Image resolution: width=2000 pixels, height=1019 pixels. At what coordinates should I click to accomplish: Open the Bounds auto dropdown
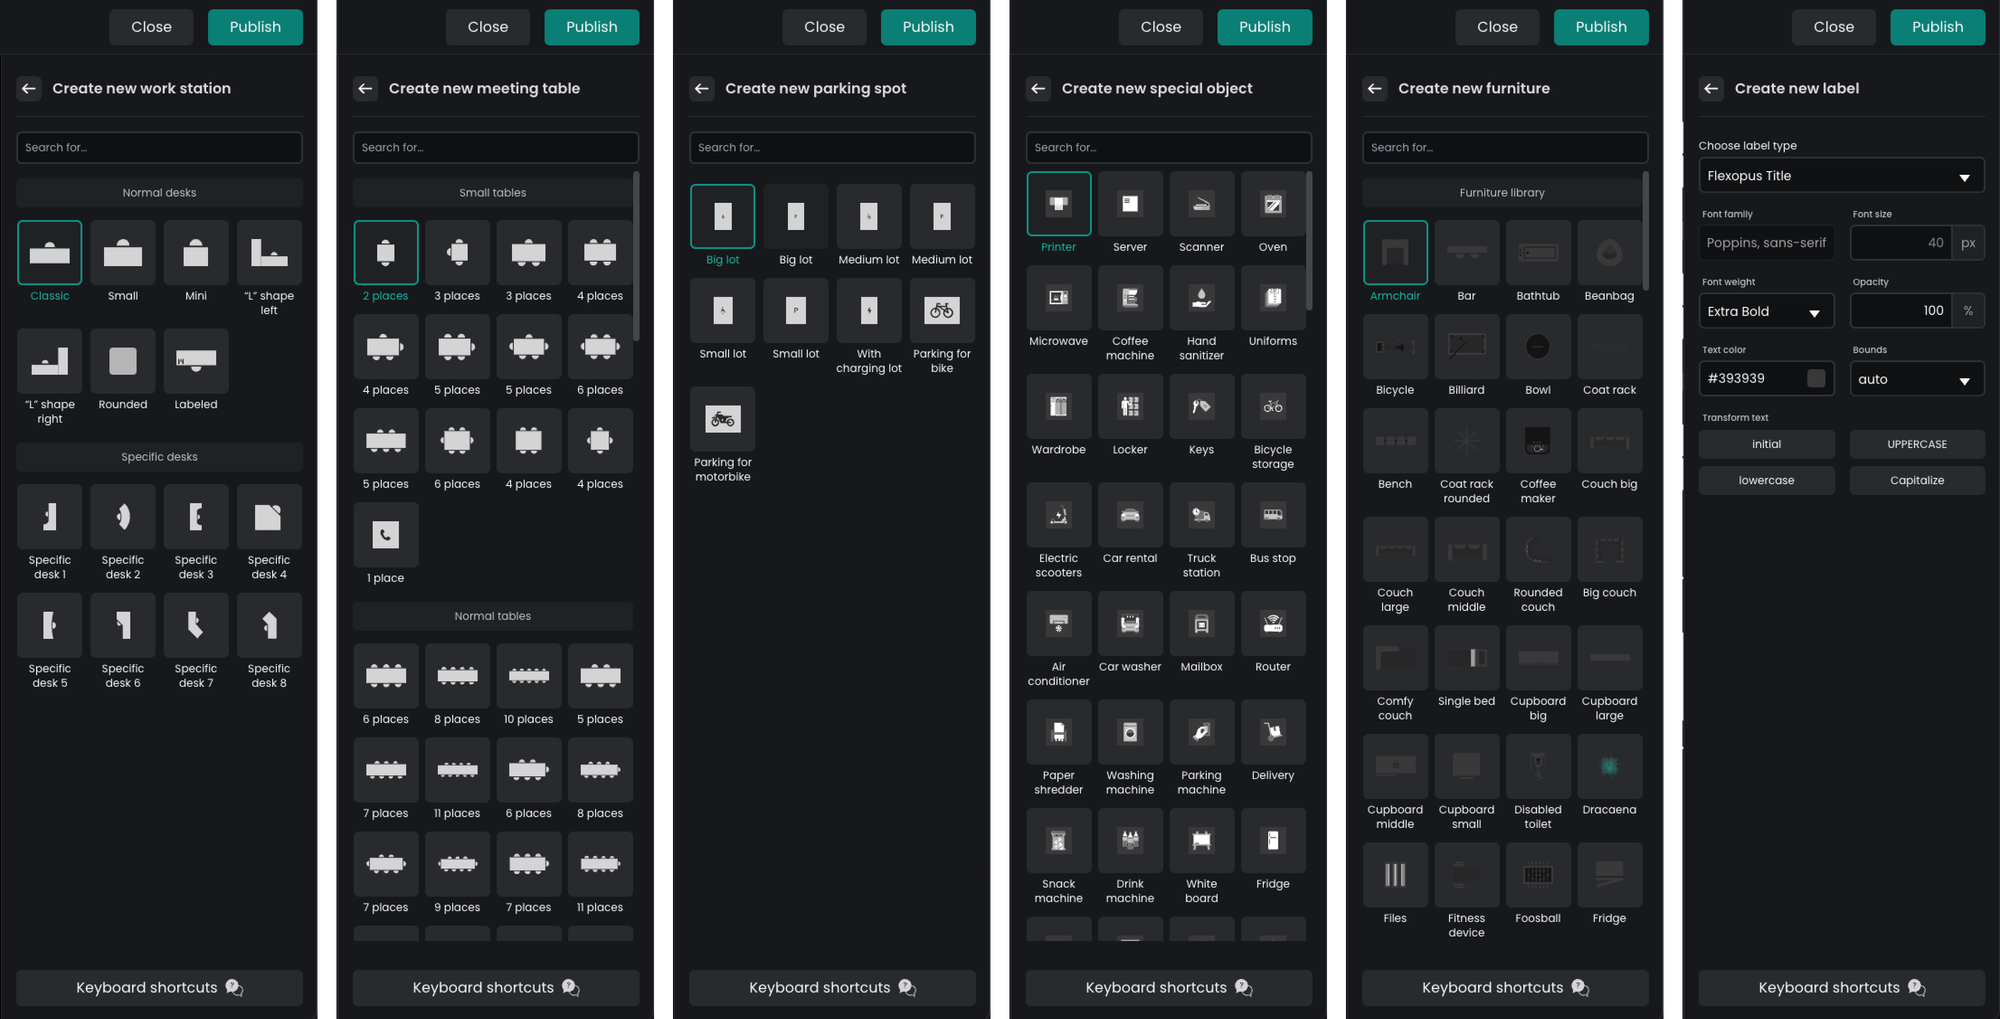(1916, 379)
